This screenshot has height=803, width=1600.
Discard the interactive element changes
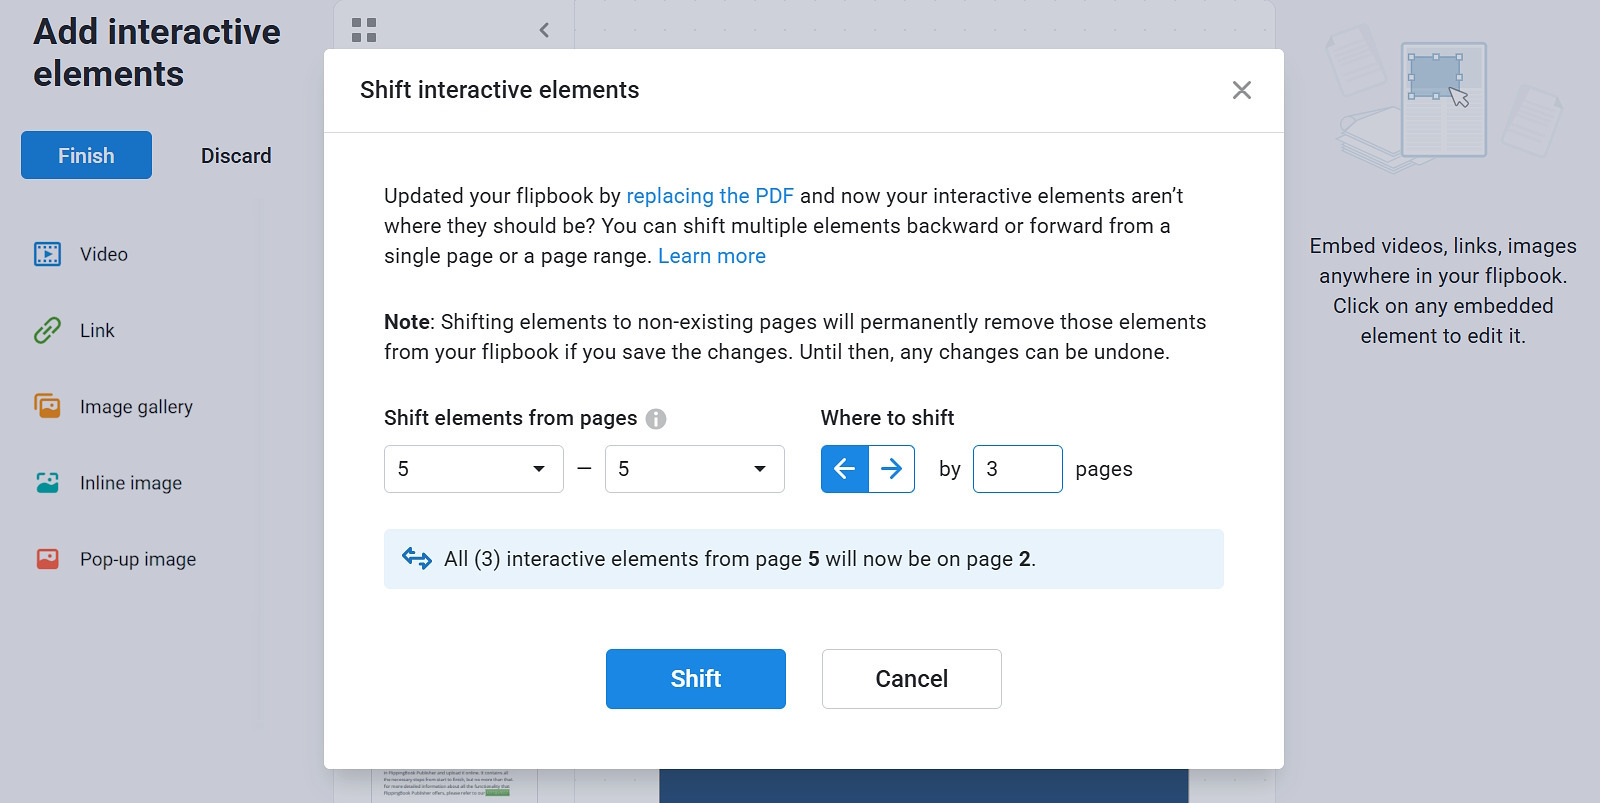coord(236,156)
